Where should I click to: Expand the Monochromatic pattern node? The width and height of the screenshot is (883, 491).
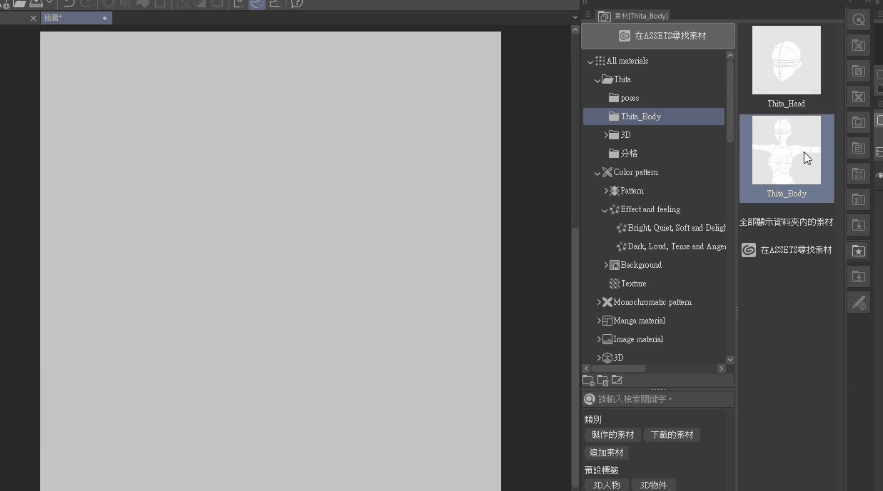(x=599, y=302)
